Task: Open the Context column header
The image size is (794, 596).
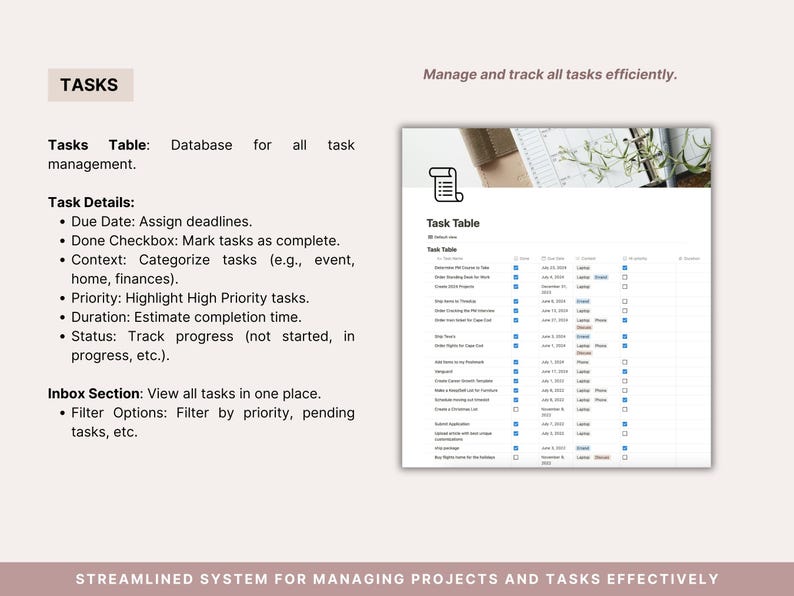Action: point(586,258)
